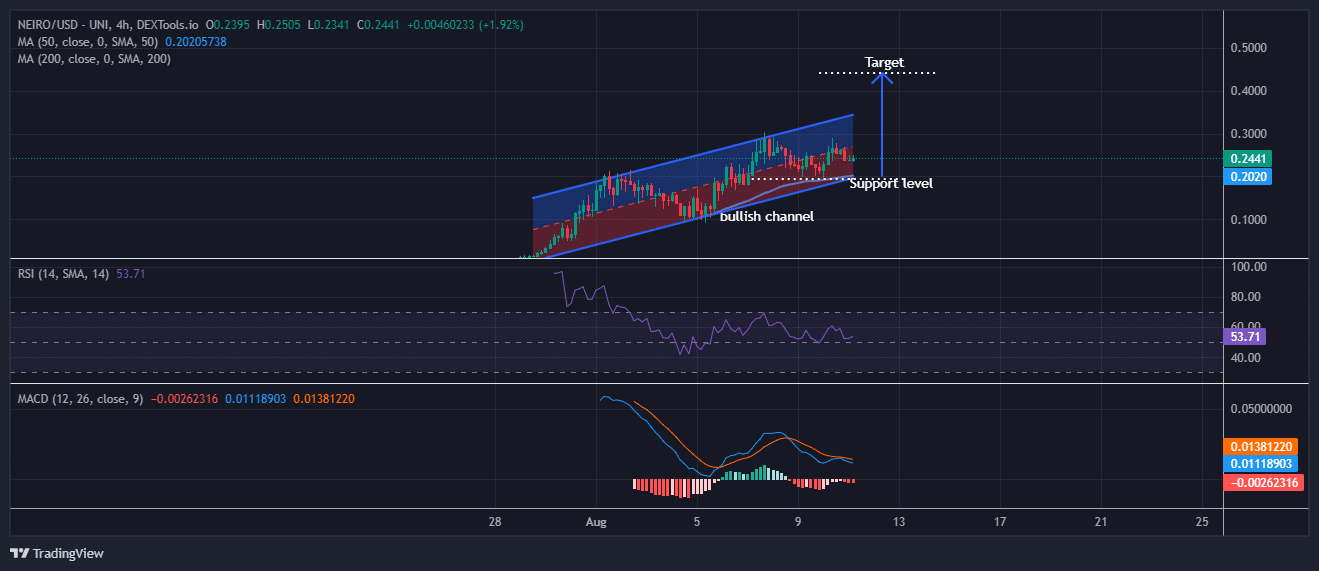Click the MA 50 indicator label

click(x=90, y=42)
